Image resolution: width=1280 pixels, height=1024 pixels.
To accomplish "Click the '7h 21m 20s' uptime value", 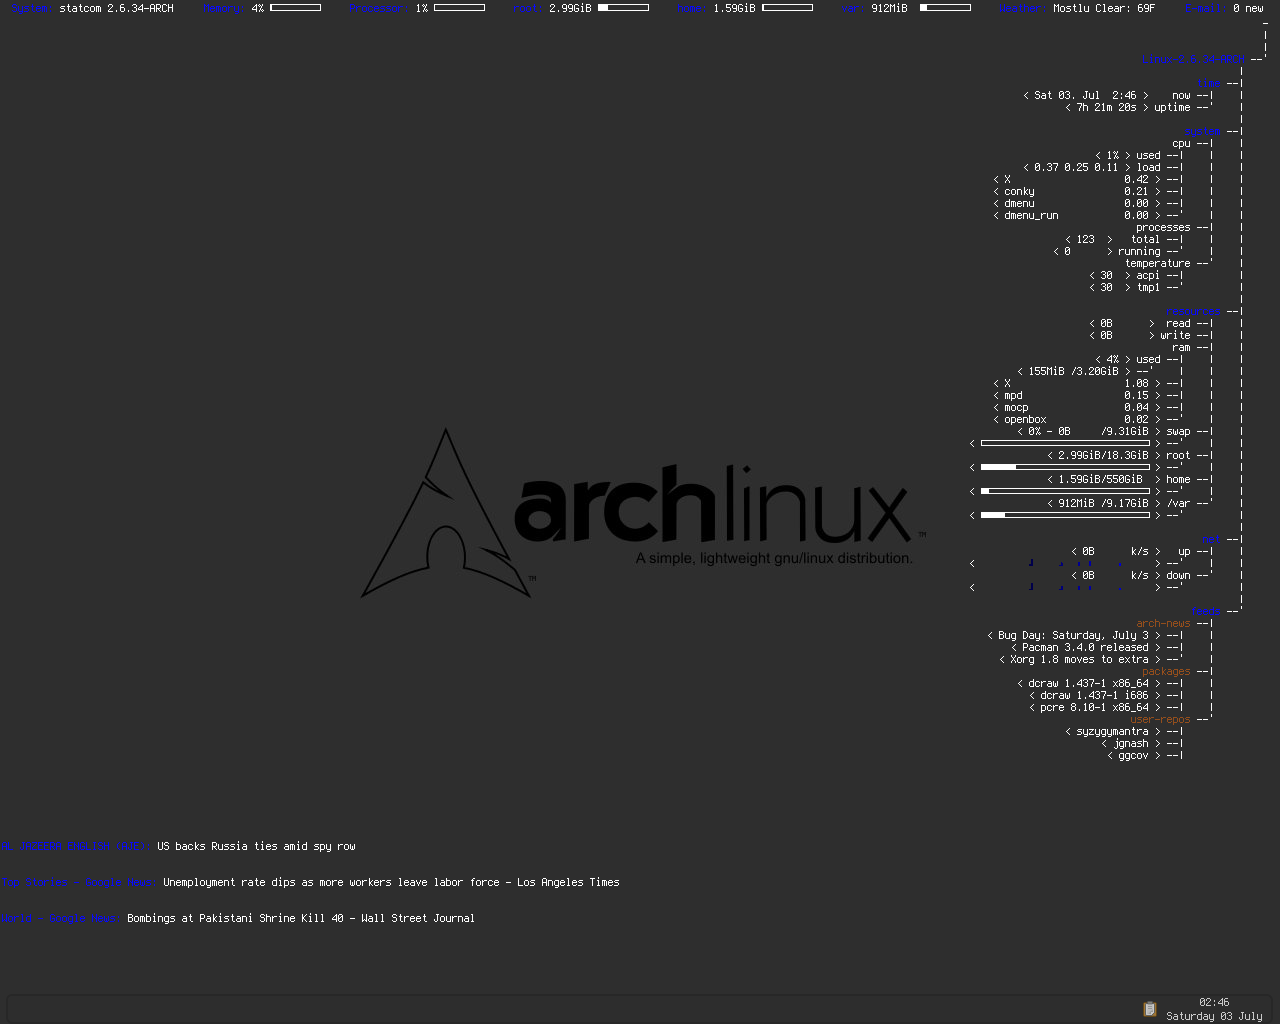I will pos(1106,108).
